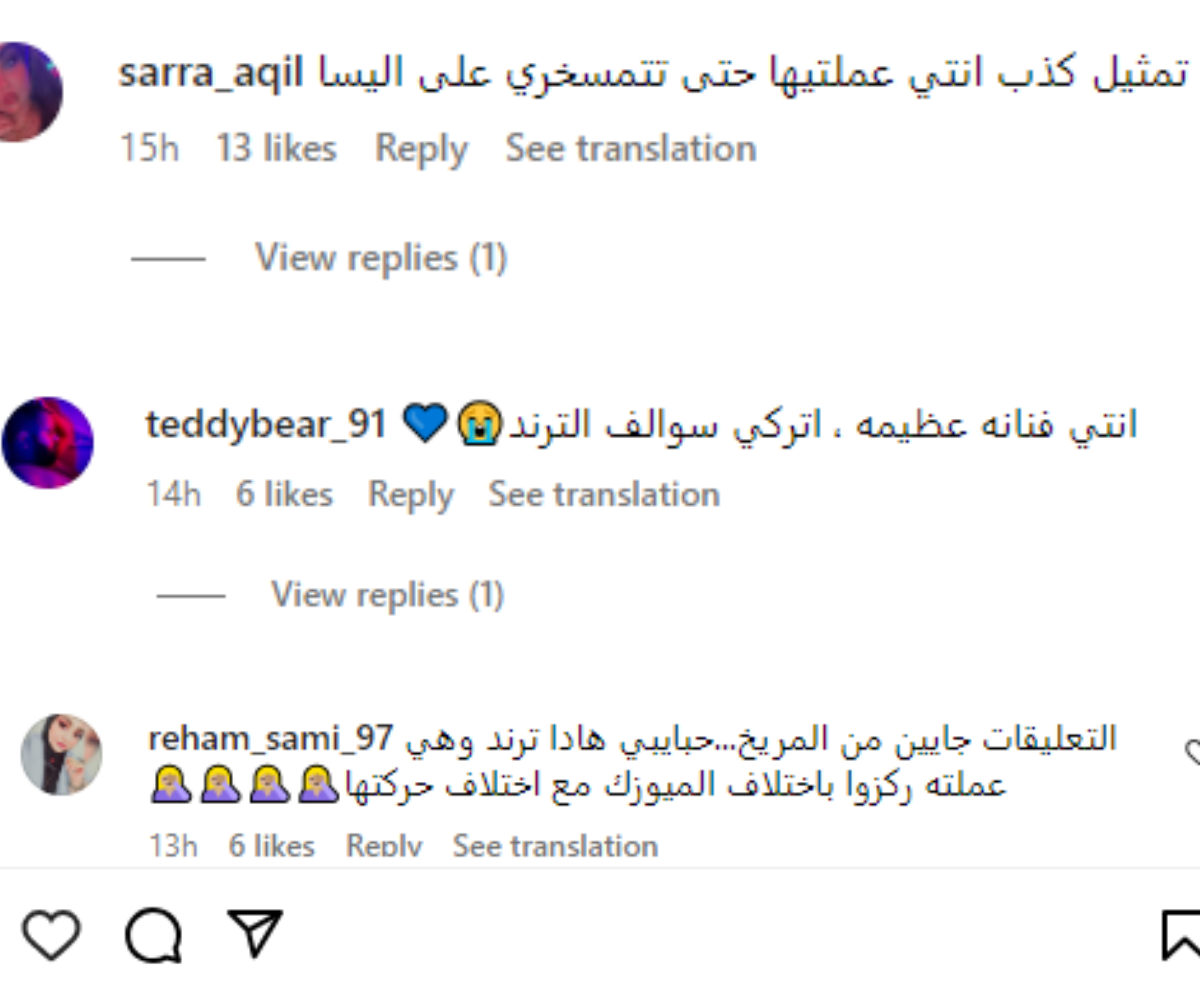
Task: Open teddybear_91's profile avatar
Action: (48, 443)
